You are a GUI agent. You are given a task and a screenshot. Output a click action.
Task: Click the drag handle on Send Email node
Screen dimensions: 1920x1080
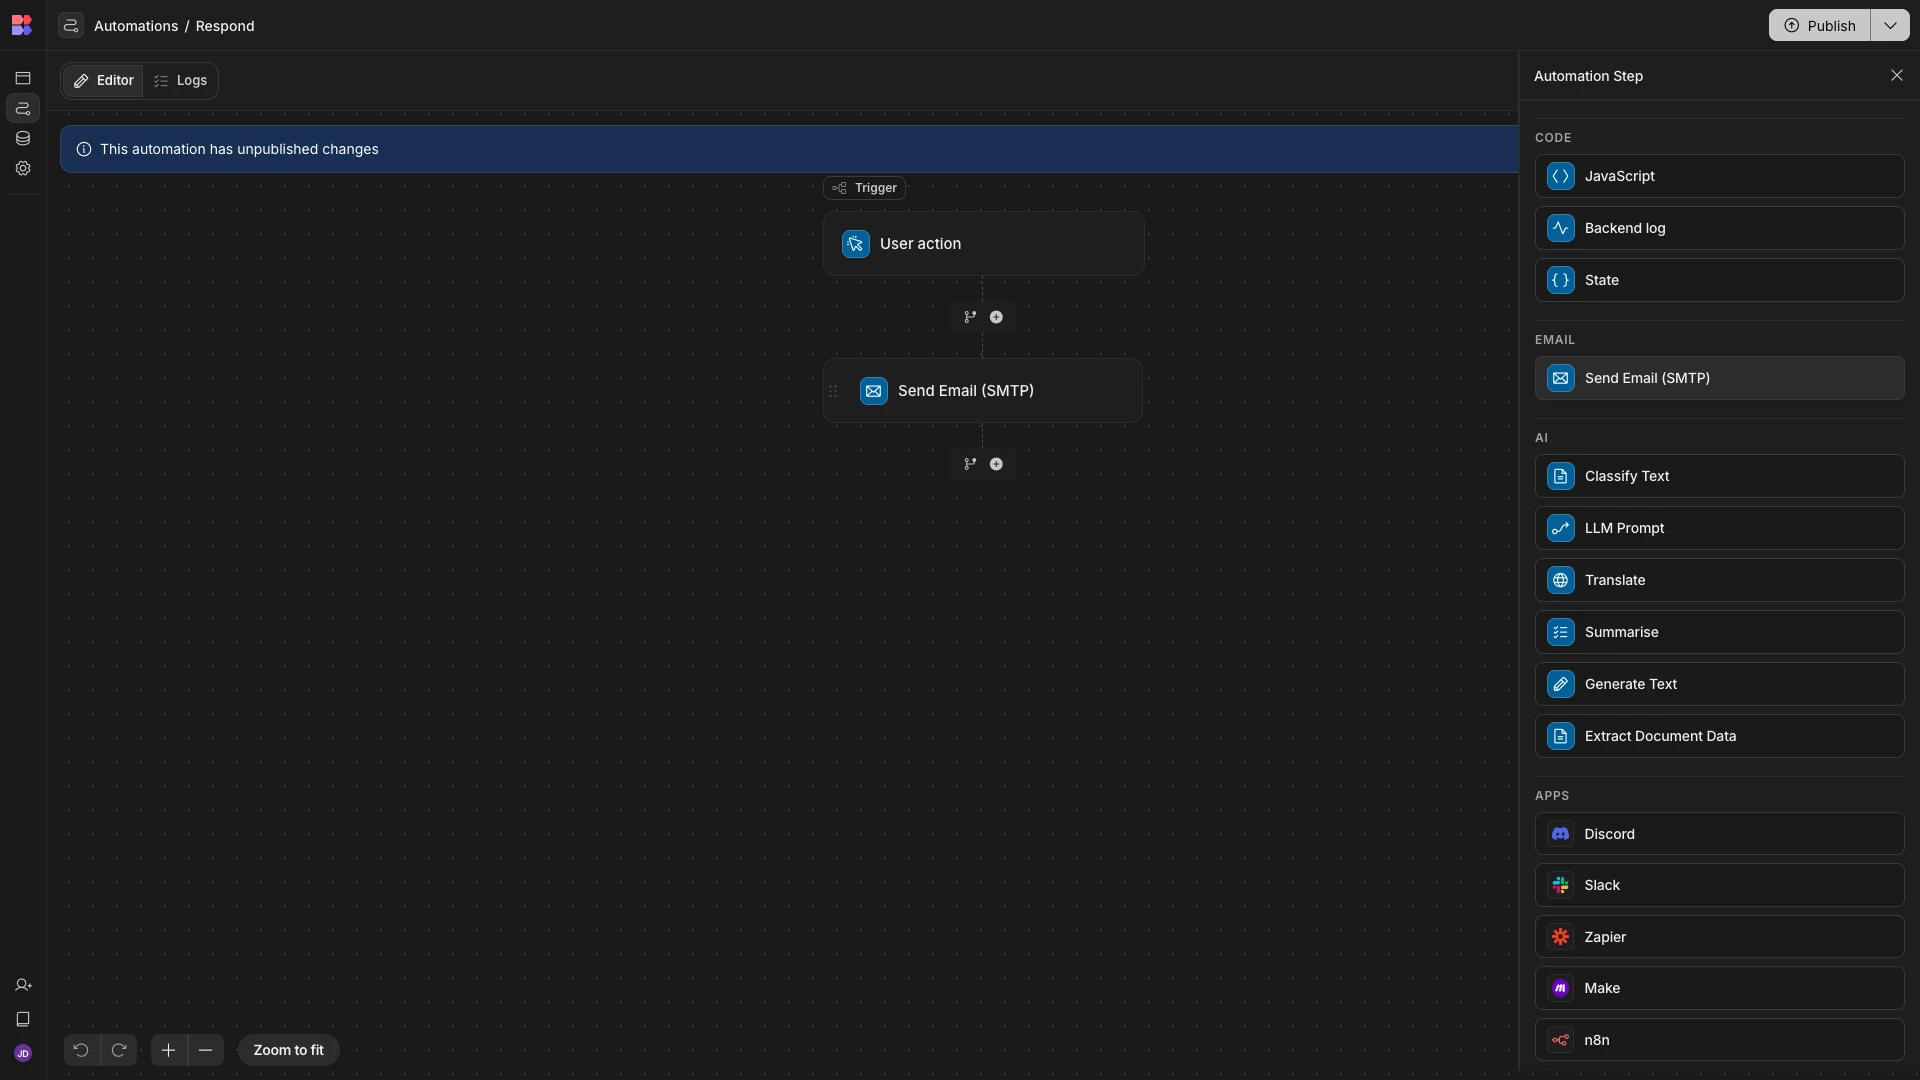point(833,391)
